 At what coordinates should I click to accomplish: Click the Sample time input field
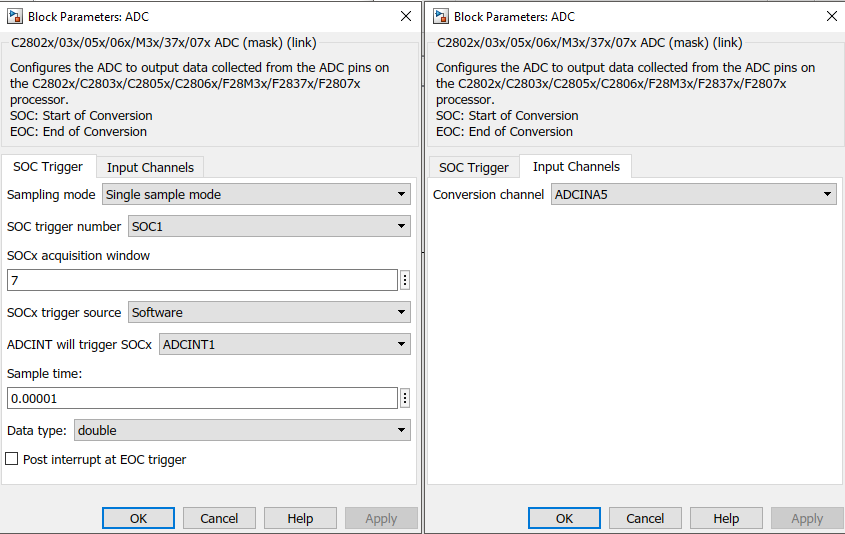tap(202, 398)
